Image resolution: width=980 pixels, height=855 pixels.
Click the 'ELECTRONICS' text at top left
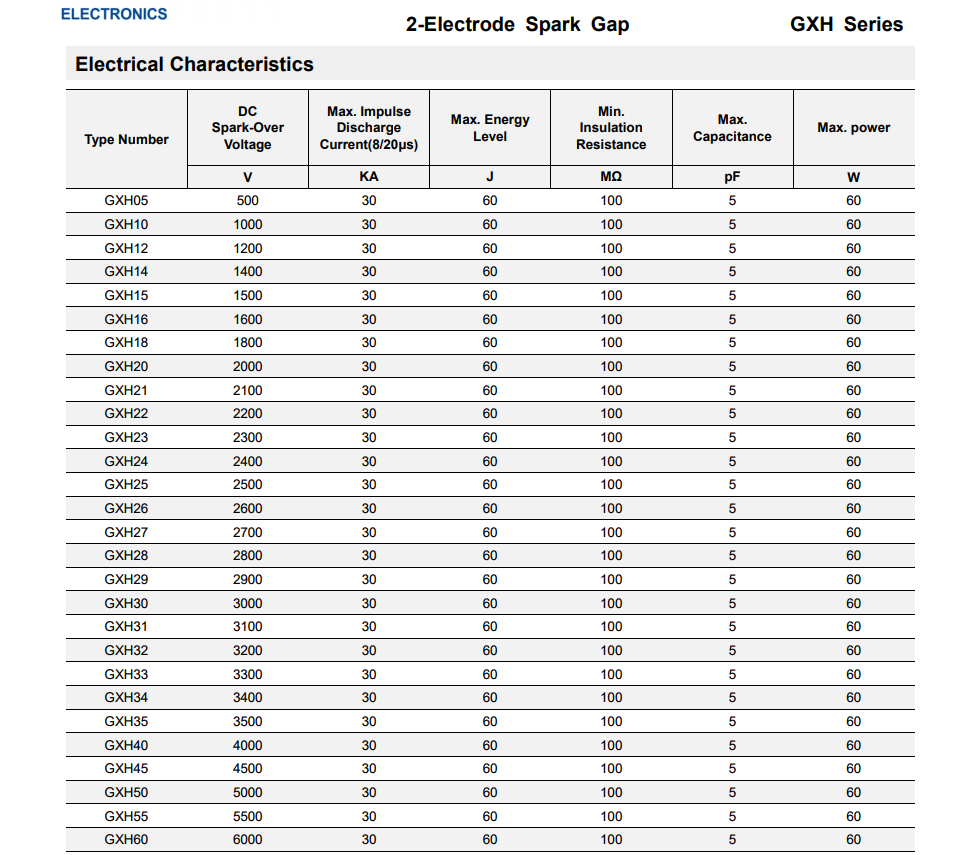click(114, 14)
